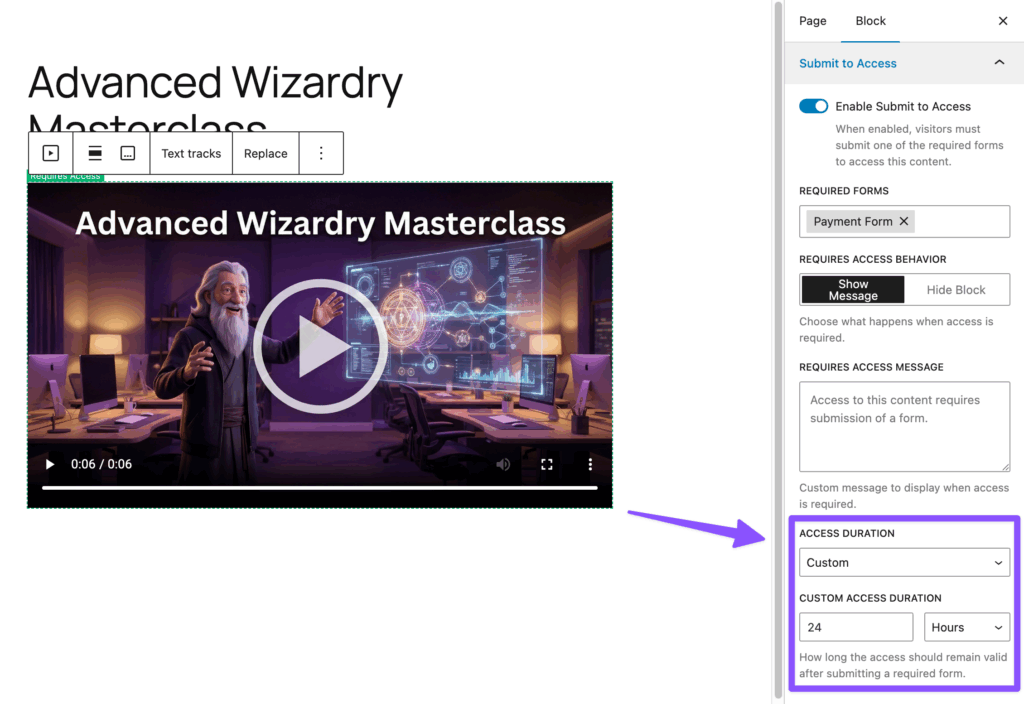Open the block options kebab menu icon

[321, 152]
